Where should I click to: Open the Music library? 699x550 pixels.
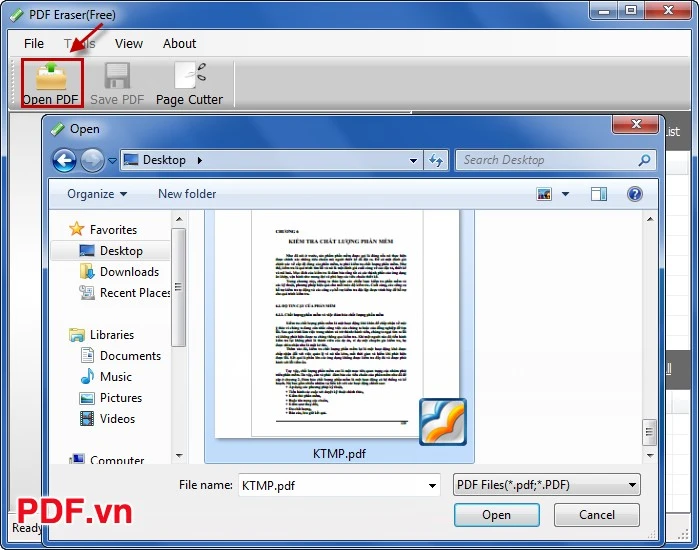(106, 377)
